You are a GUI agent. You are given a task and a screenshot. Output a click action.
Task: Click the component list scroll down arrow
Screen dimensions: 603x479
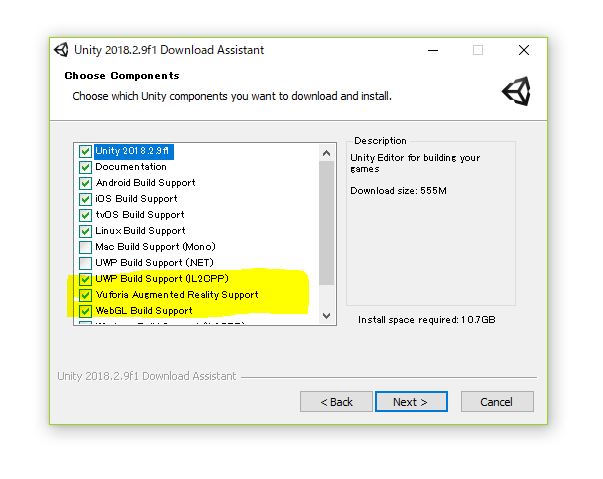pyautogui.click(x=326, y=316)
